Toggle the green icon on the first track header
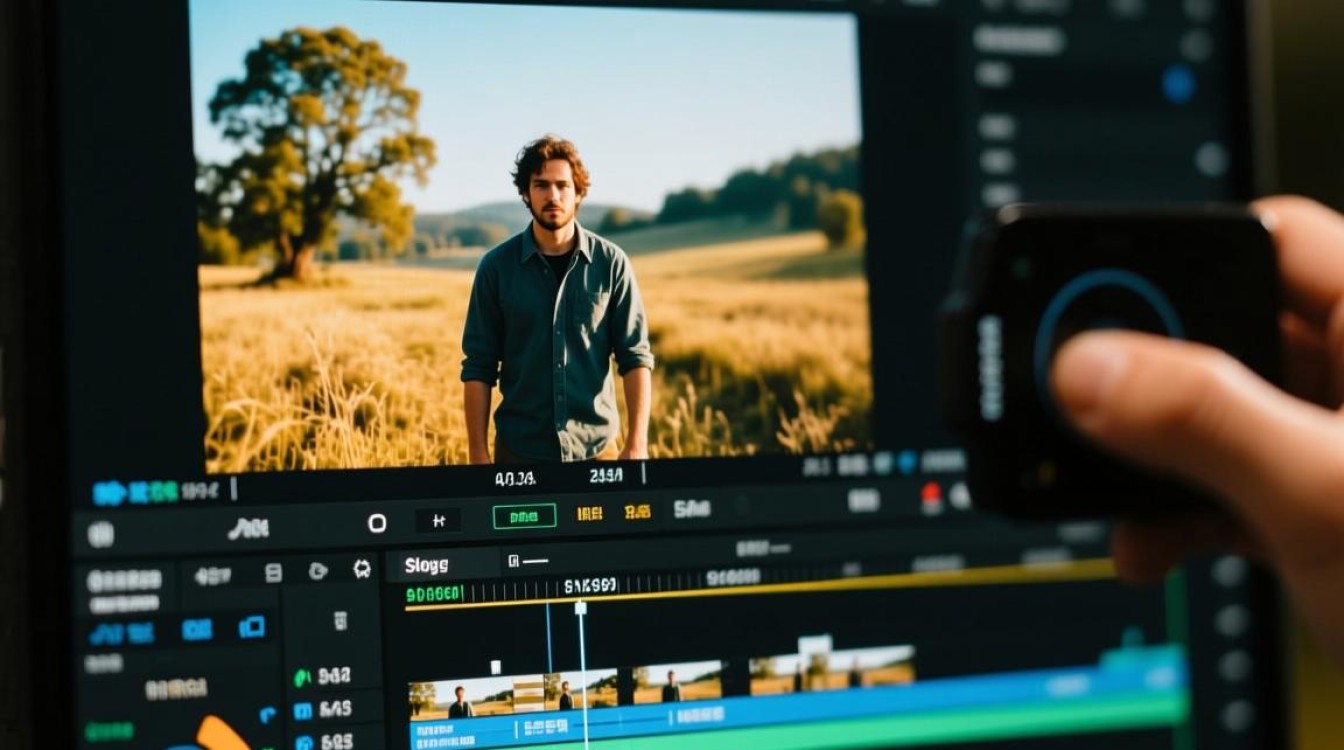 [x=302, y=677]
